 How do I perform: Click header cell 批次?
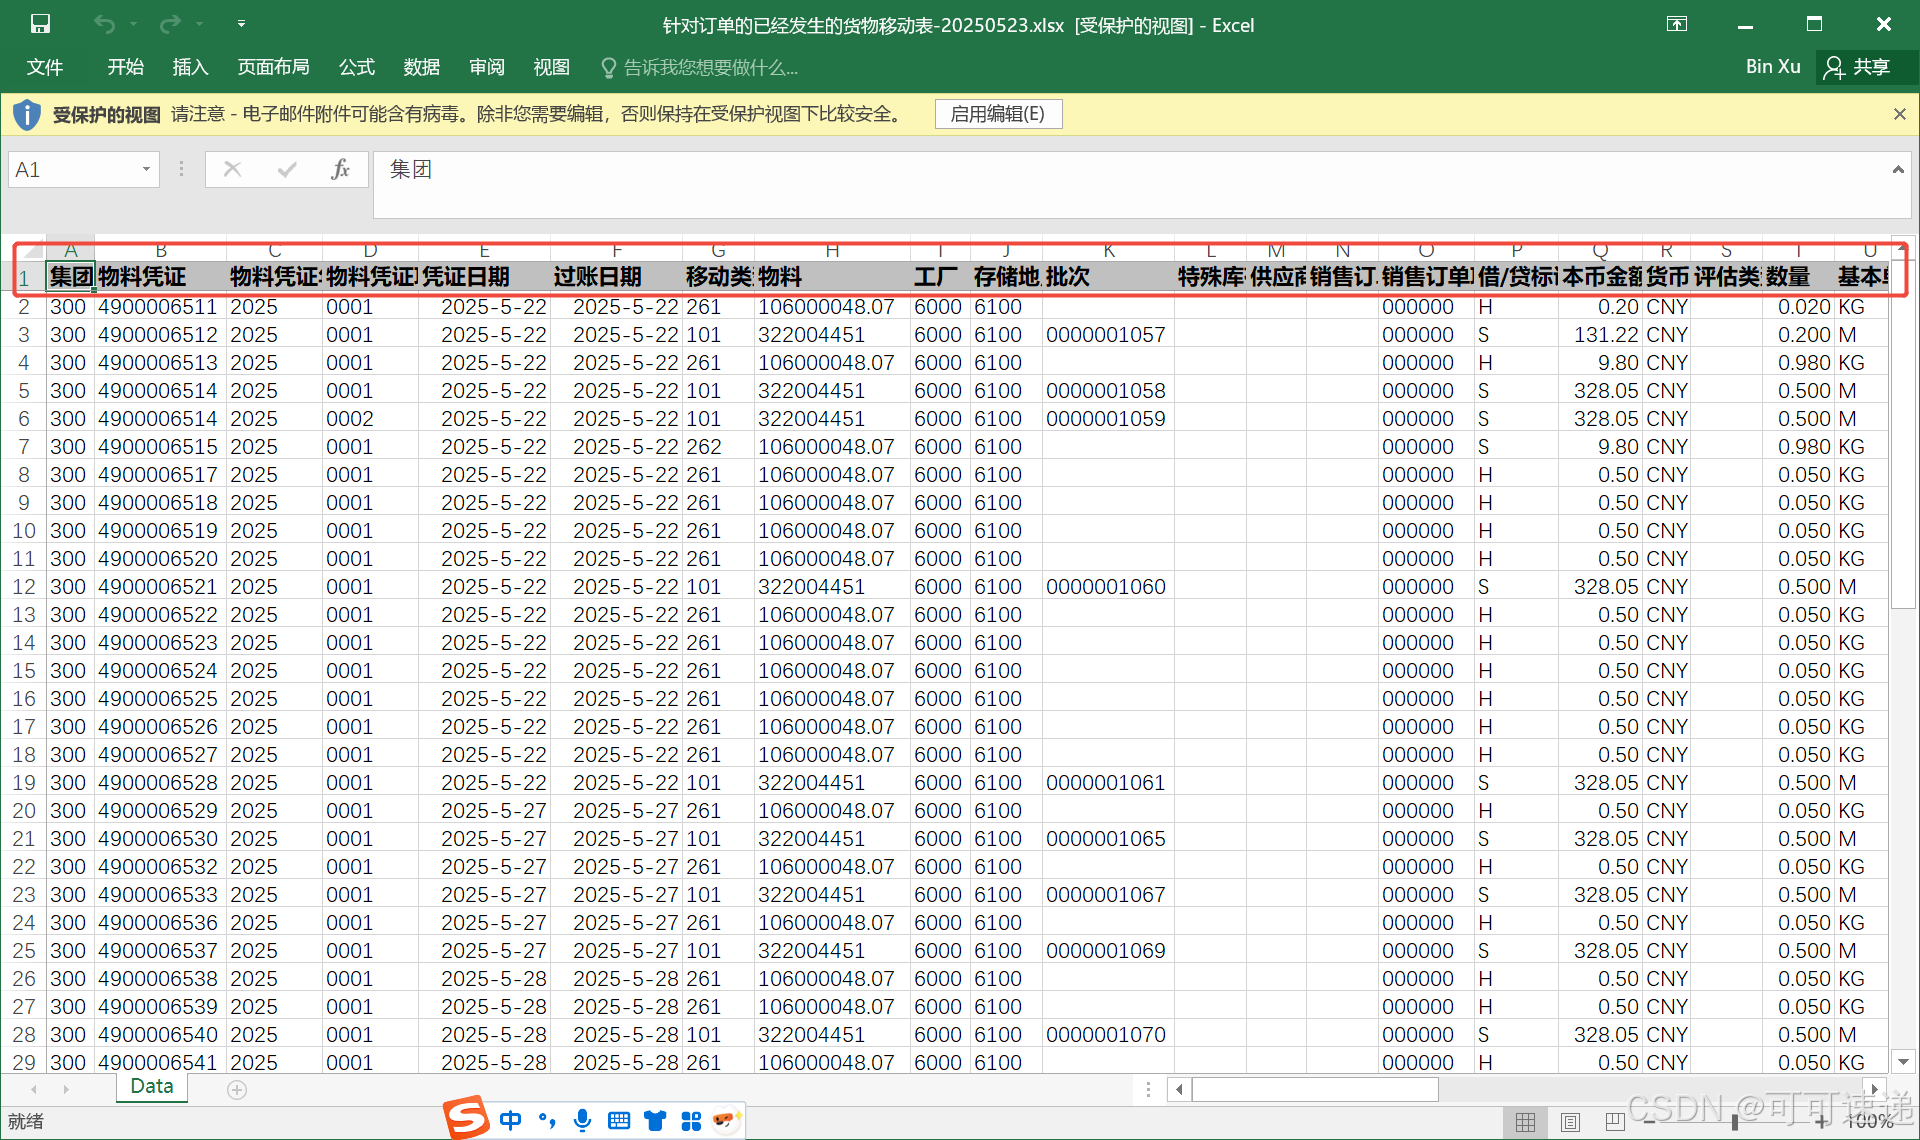pyautogui.click(x=1109, y=277)
